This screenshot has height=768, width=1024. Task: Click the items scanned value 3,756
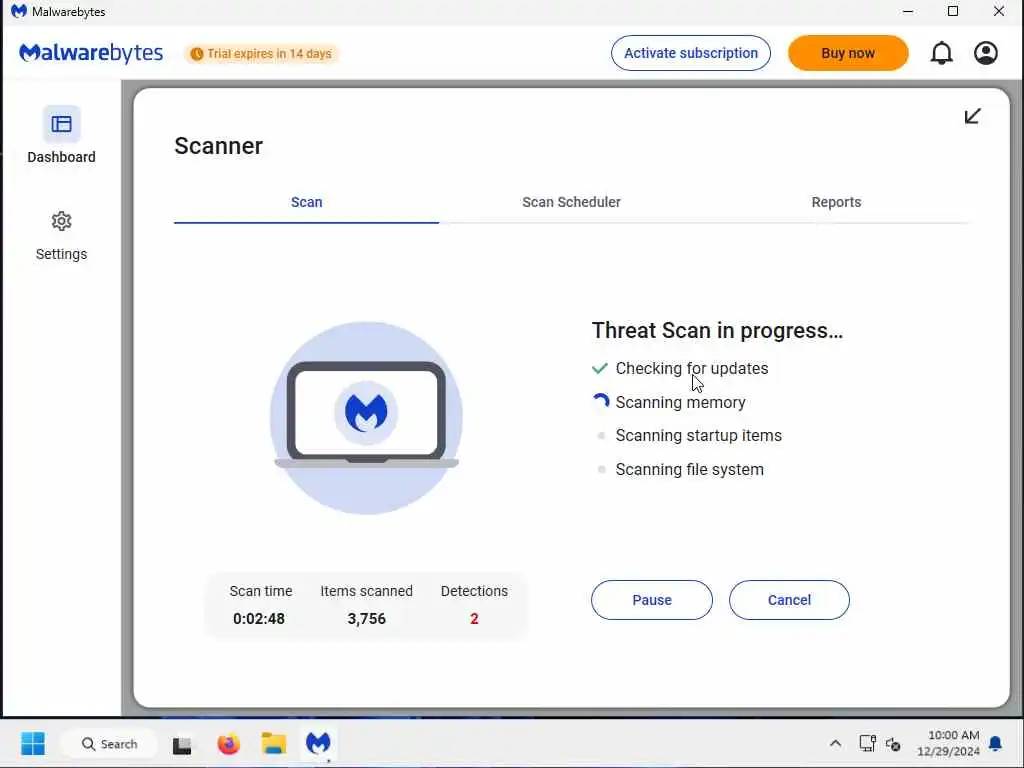(366, 618)
